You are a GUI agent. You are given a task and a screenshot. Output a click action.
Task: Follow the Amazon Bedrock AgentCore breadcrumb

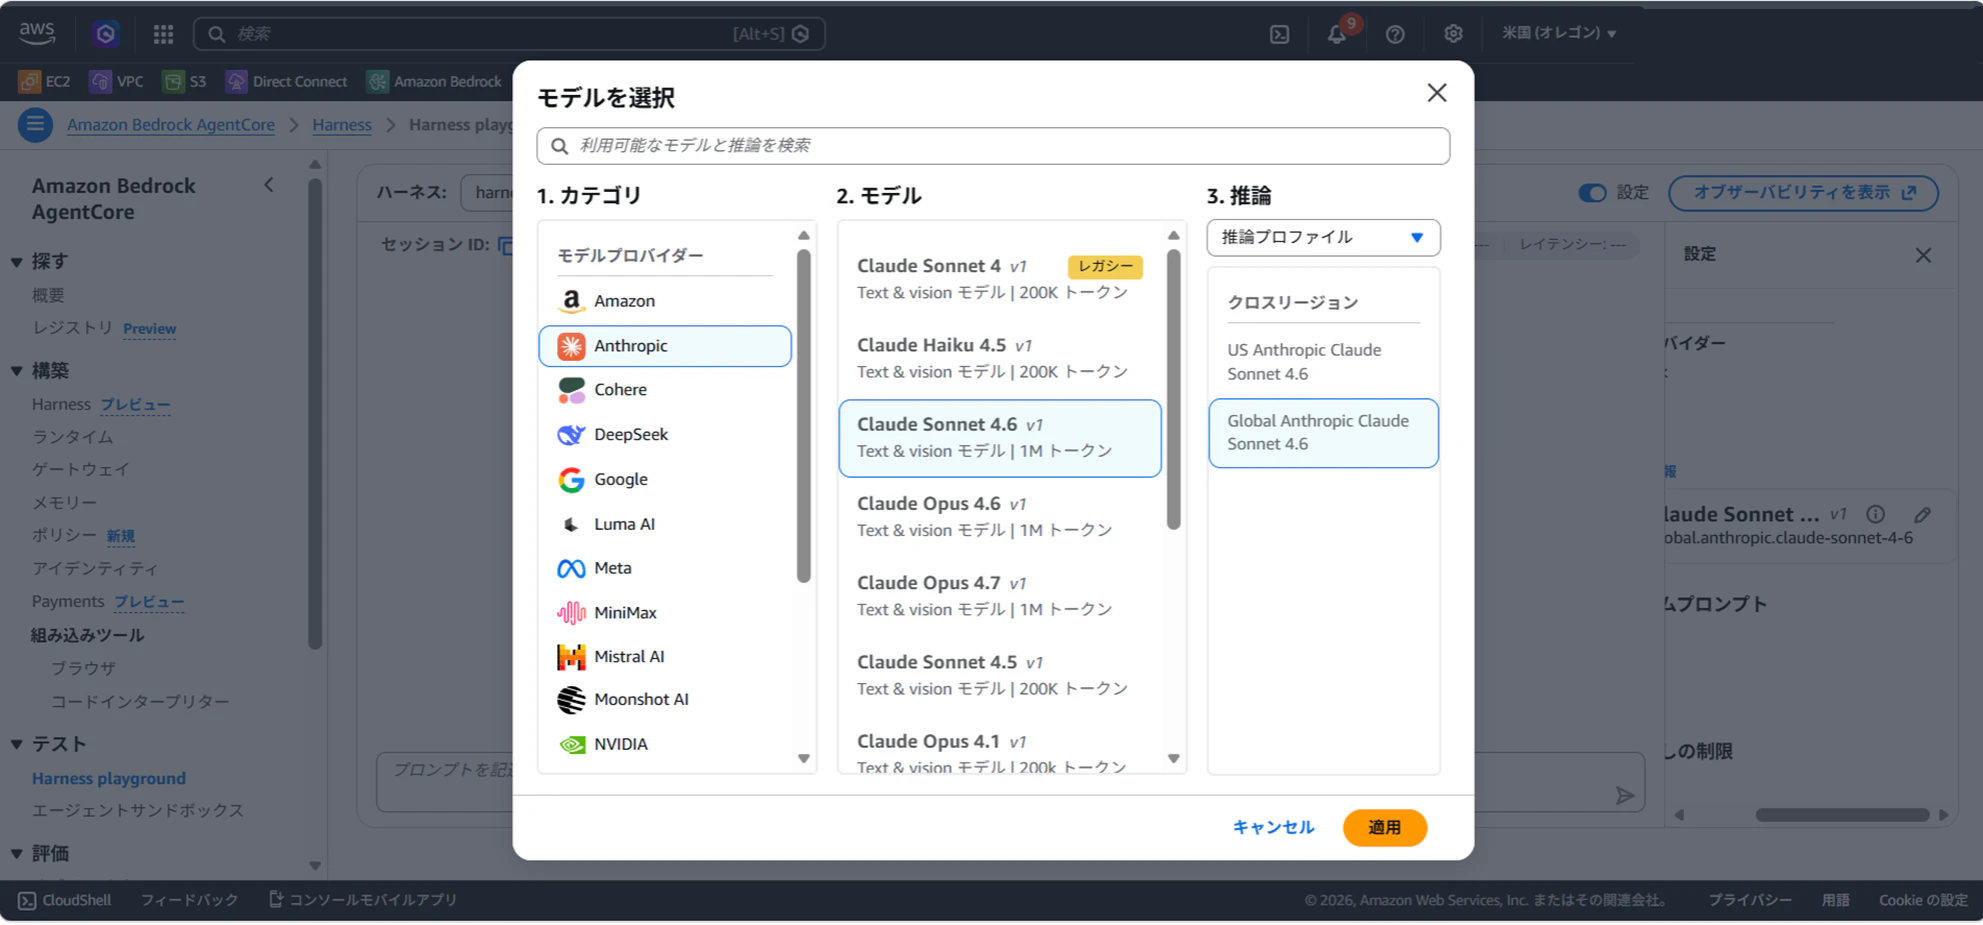[x=171, y=125]
